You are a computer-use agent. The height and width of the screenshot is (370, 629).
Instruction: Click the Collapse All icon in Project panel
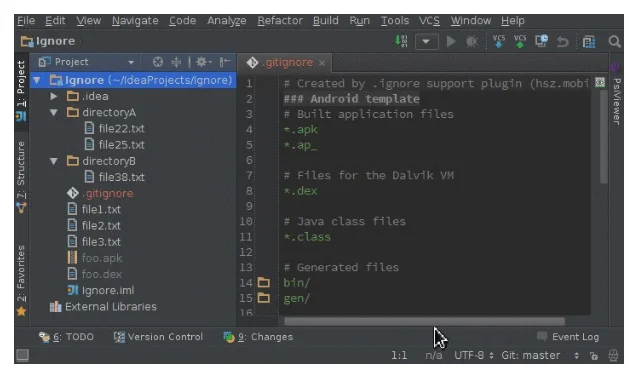tap(176, 62)
